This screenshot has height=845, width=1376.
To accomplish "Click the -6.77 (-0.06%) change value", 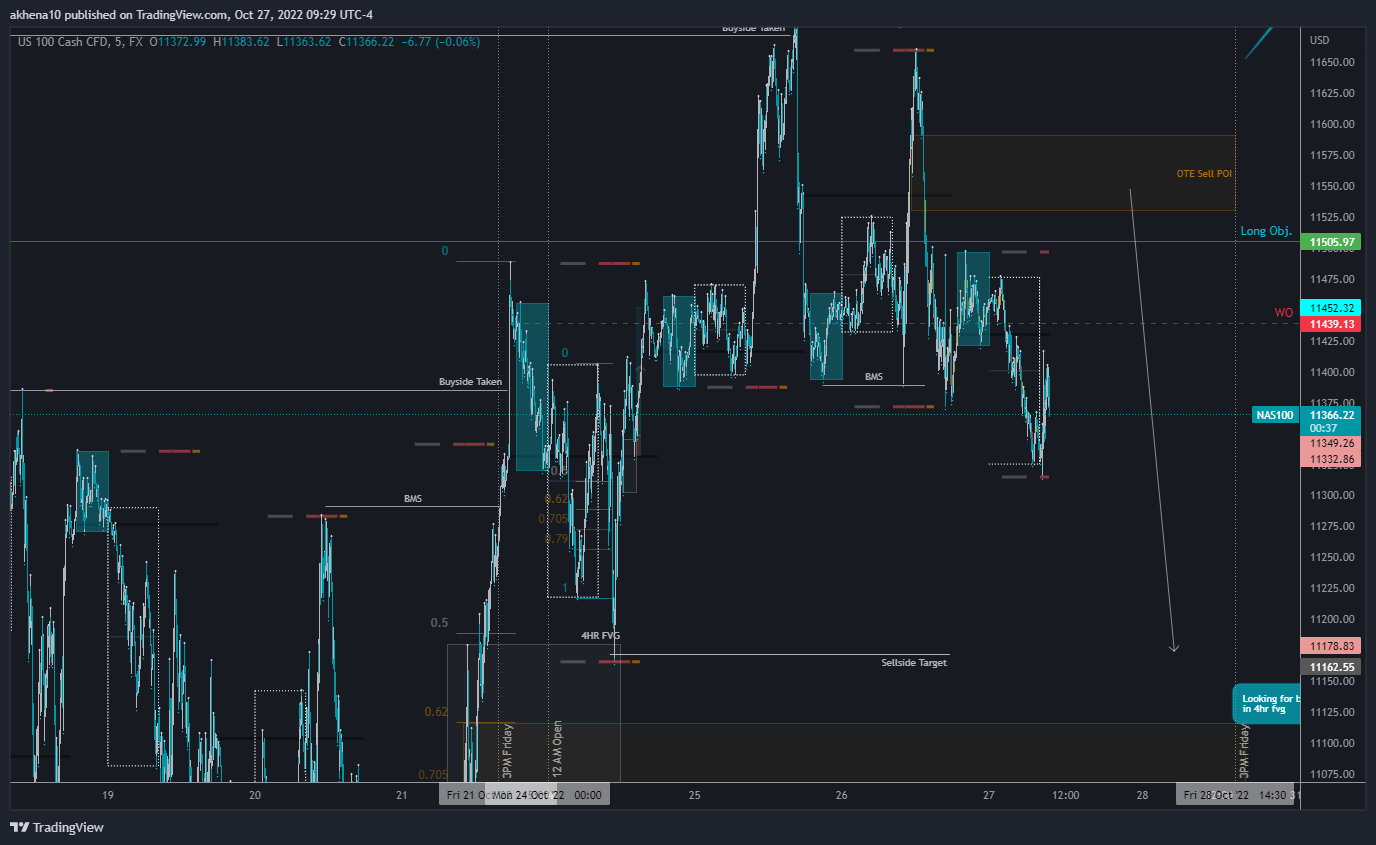I will pyautogui.click(x=443, y=42).
